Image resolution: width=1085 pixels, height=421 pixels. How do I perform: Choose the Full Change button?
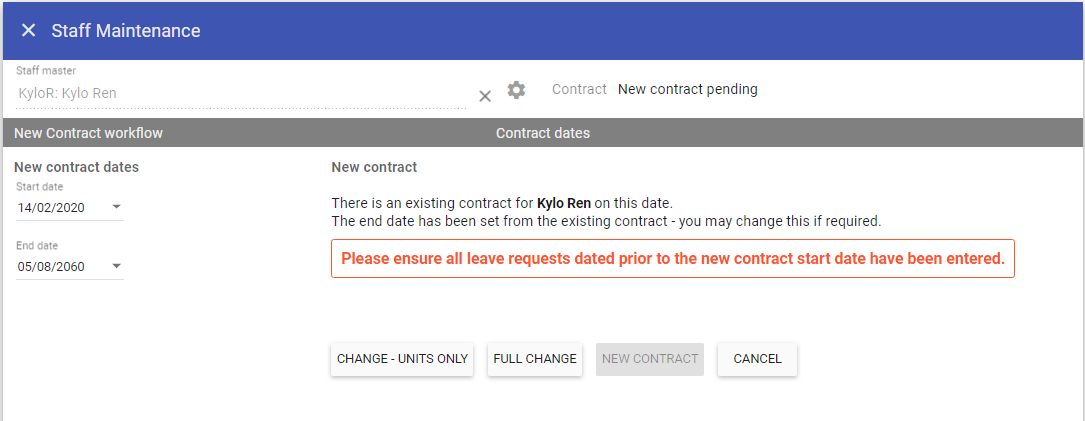pyautogui.click(x=535, y=359)
